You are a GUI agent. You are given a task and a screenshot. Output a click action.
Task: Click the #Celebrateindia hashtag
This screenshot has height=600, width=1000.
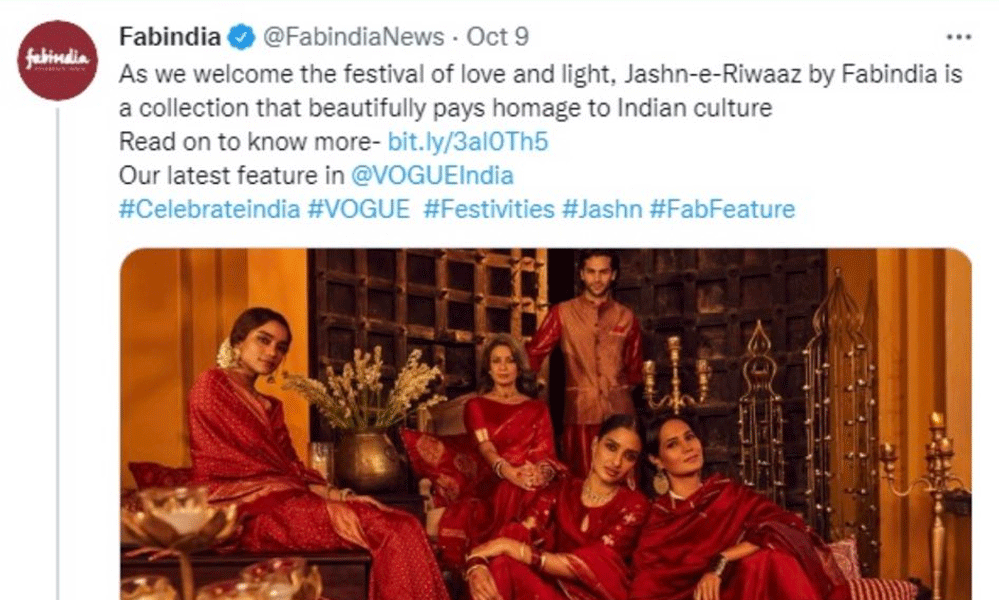(x=209, y=209)
